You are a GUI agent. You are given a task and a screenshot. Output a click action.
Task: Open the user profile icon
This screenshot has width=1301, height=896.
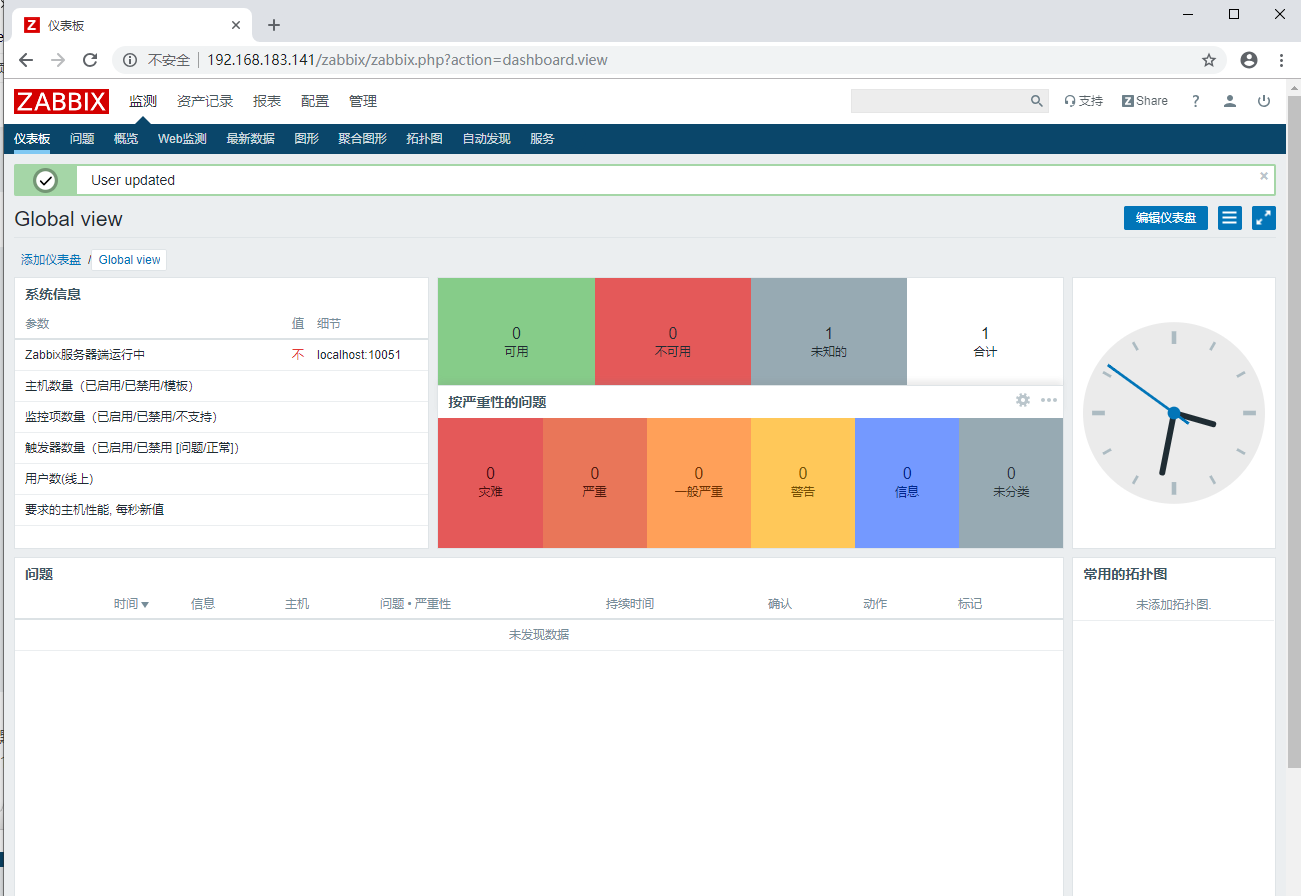click(1230, 101)
